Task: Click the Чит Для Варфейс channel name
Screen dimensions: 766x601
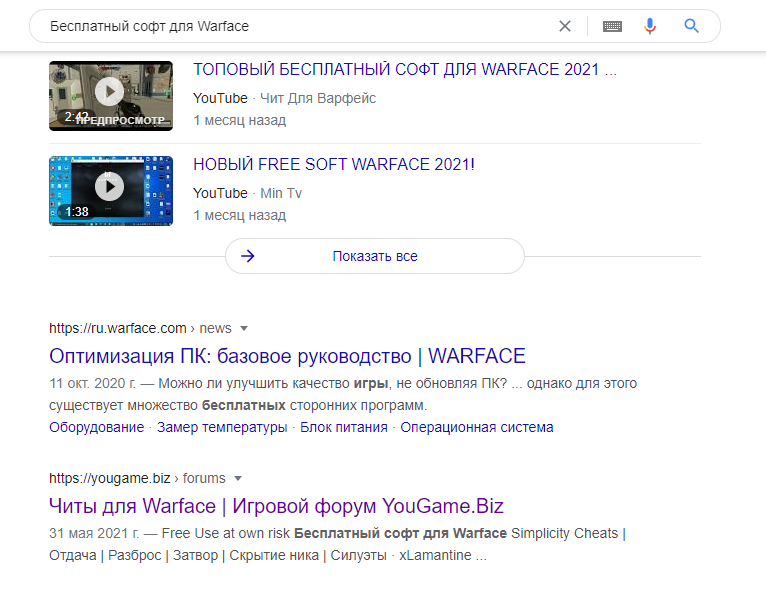Action: pos(318,98)
